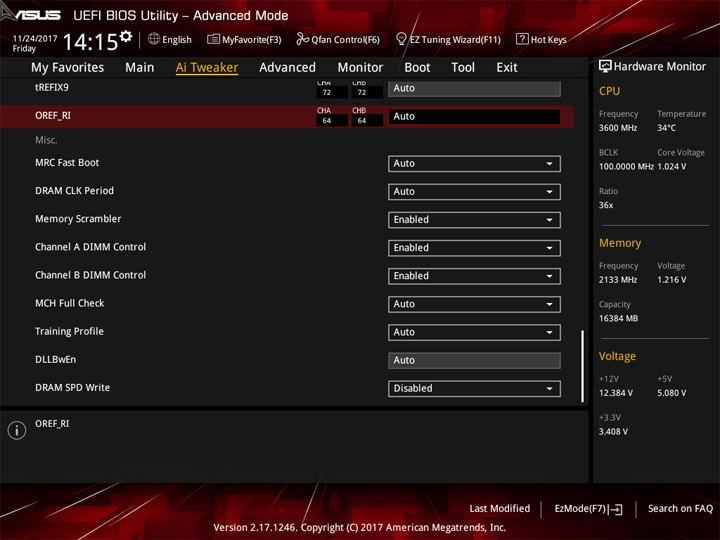Select the Ai Tweaker tab
Viewport: 720px width, 540px height.
coord(207,68)
